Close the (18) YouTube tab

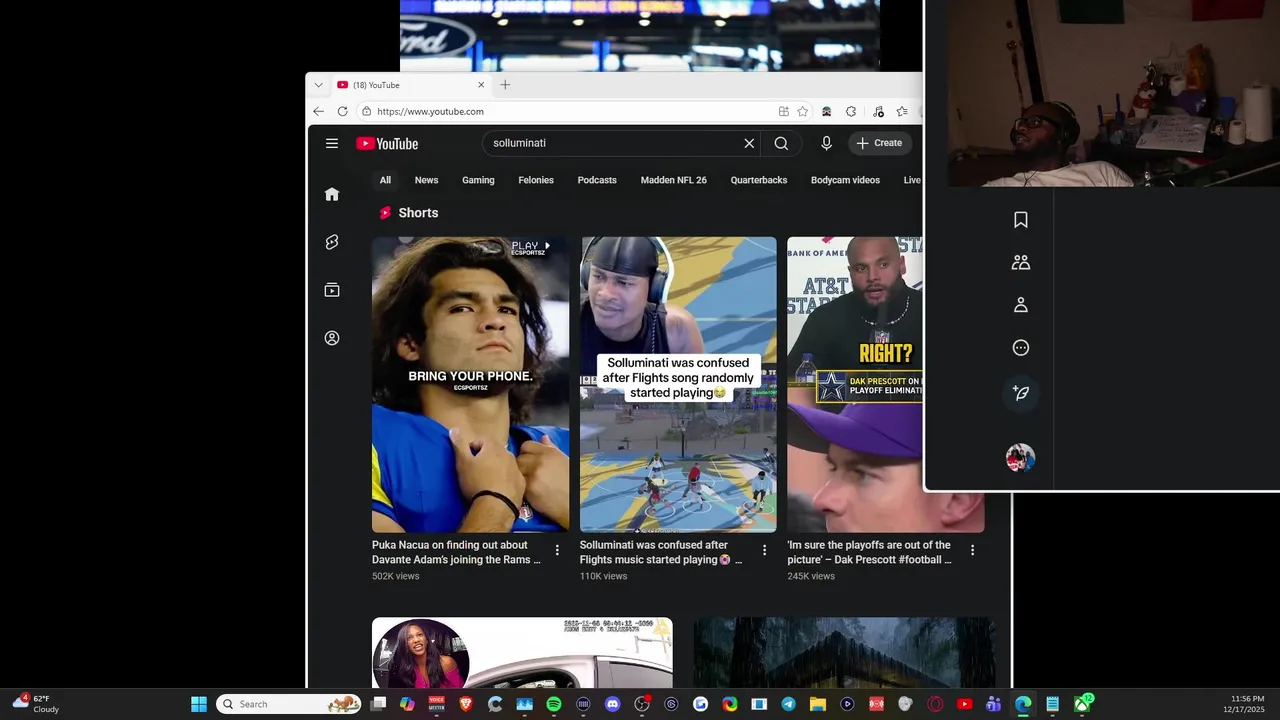(x=481, y=85)
